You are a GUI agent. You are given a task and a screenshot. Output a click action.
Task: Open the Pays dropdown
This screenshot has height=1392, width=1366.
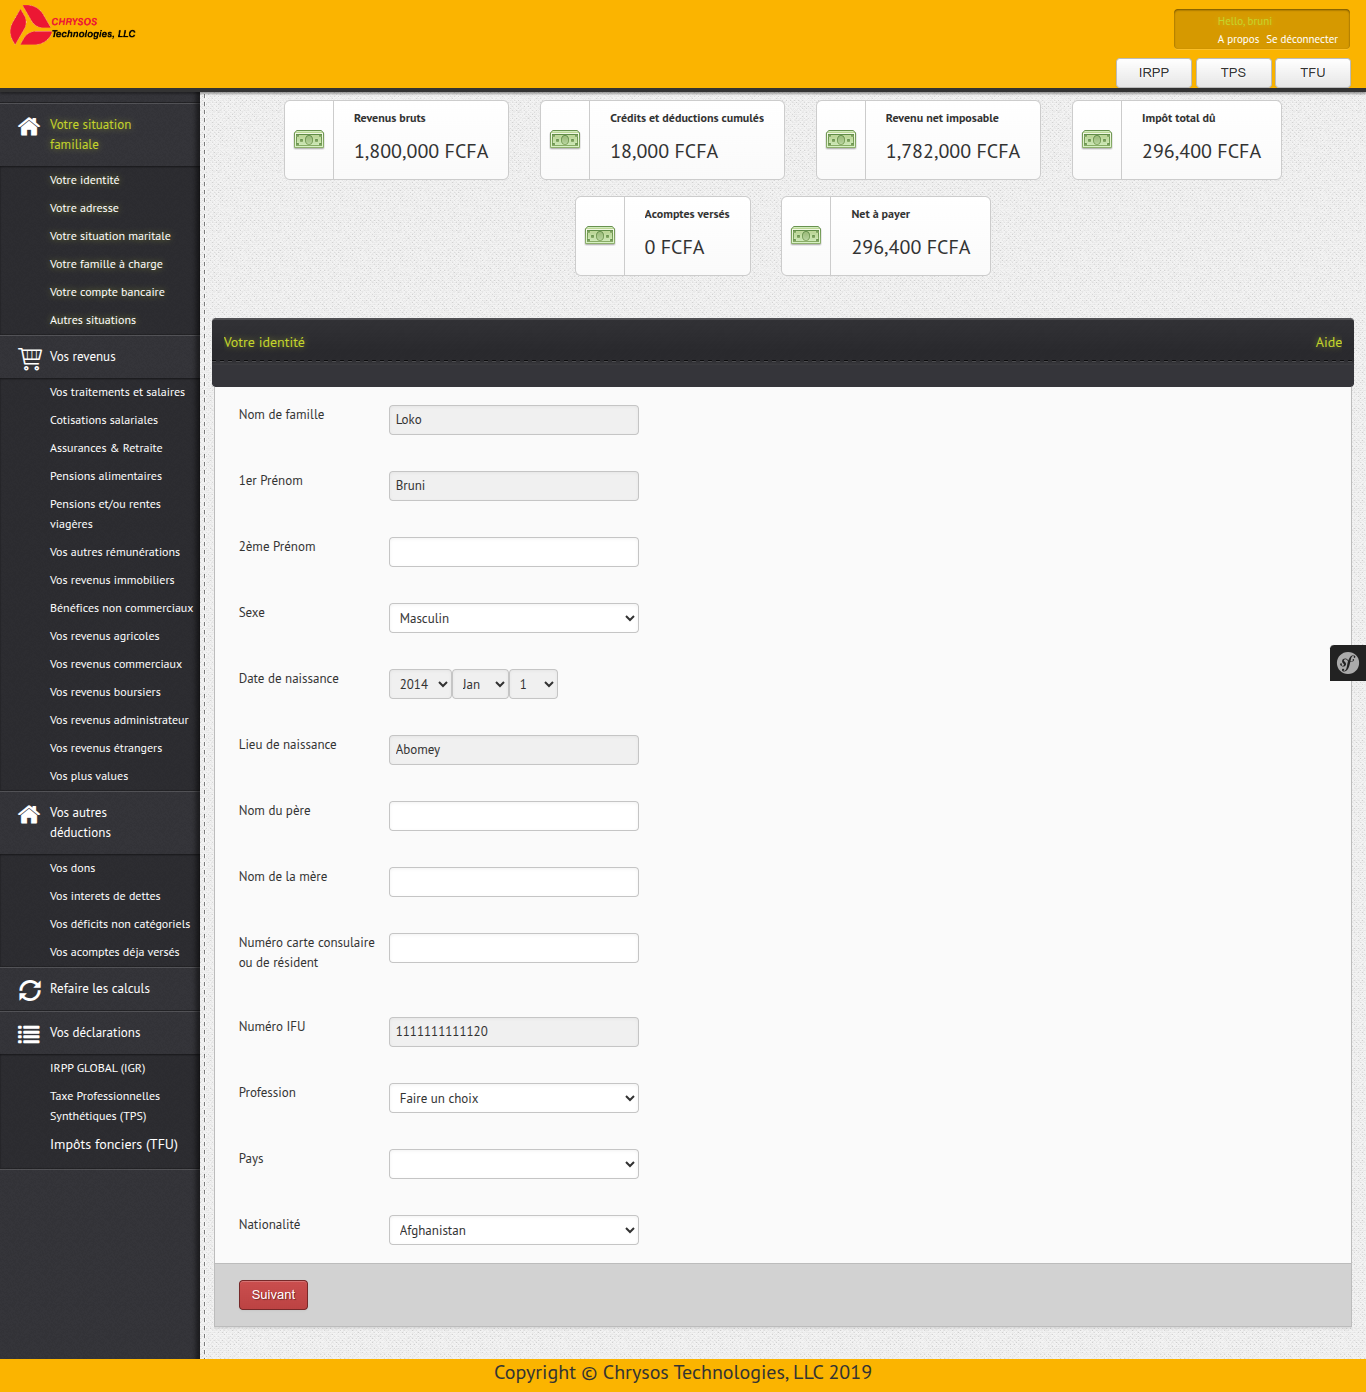pyautogui.click(x=514, y=1164)
